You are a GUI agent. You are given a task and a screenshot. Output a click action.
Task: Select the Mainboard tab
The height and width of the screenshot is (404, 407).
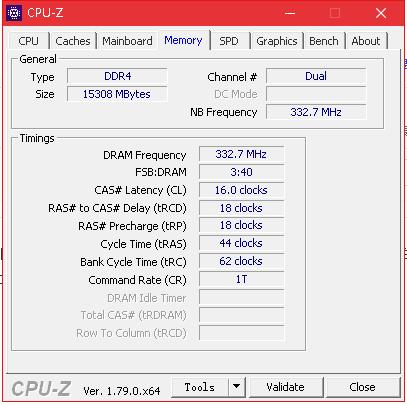127,41
